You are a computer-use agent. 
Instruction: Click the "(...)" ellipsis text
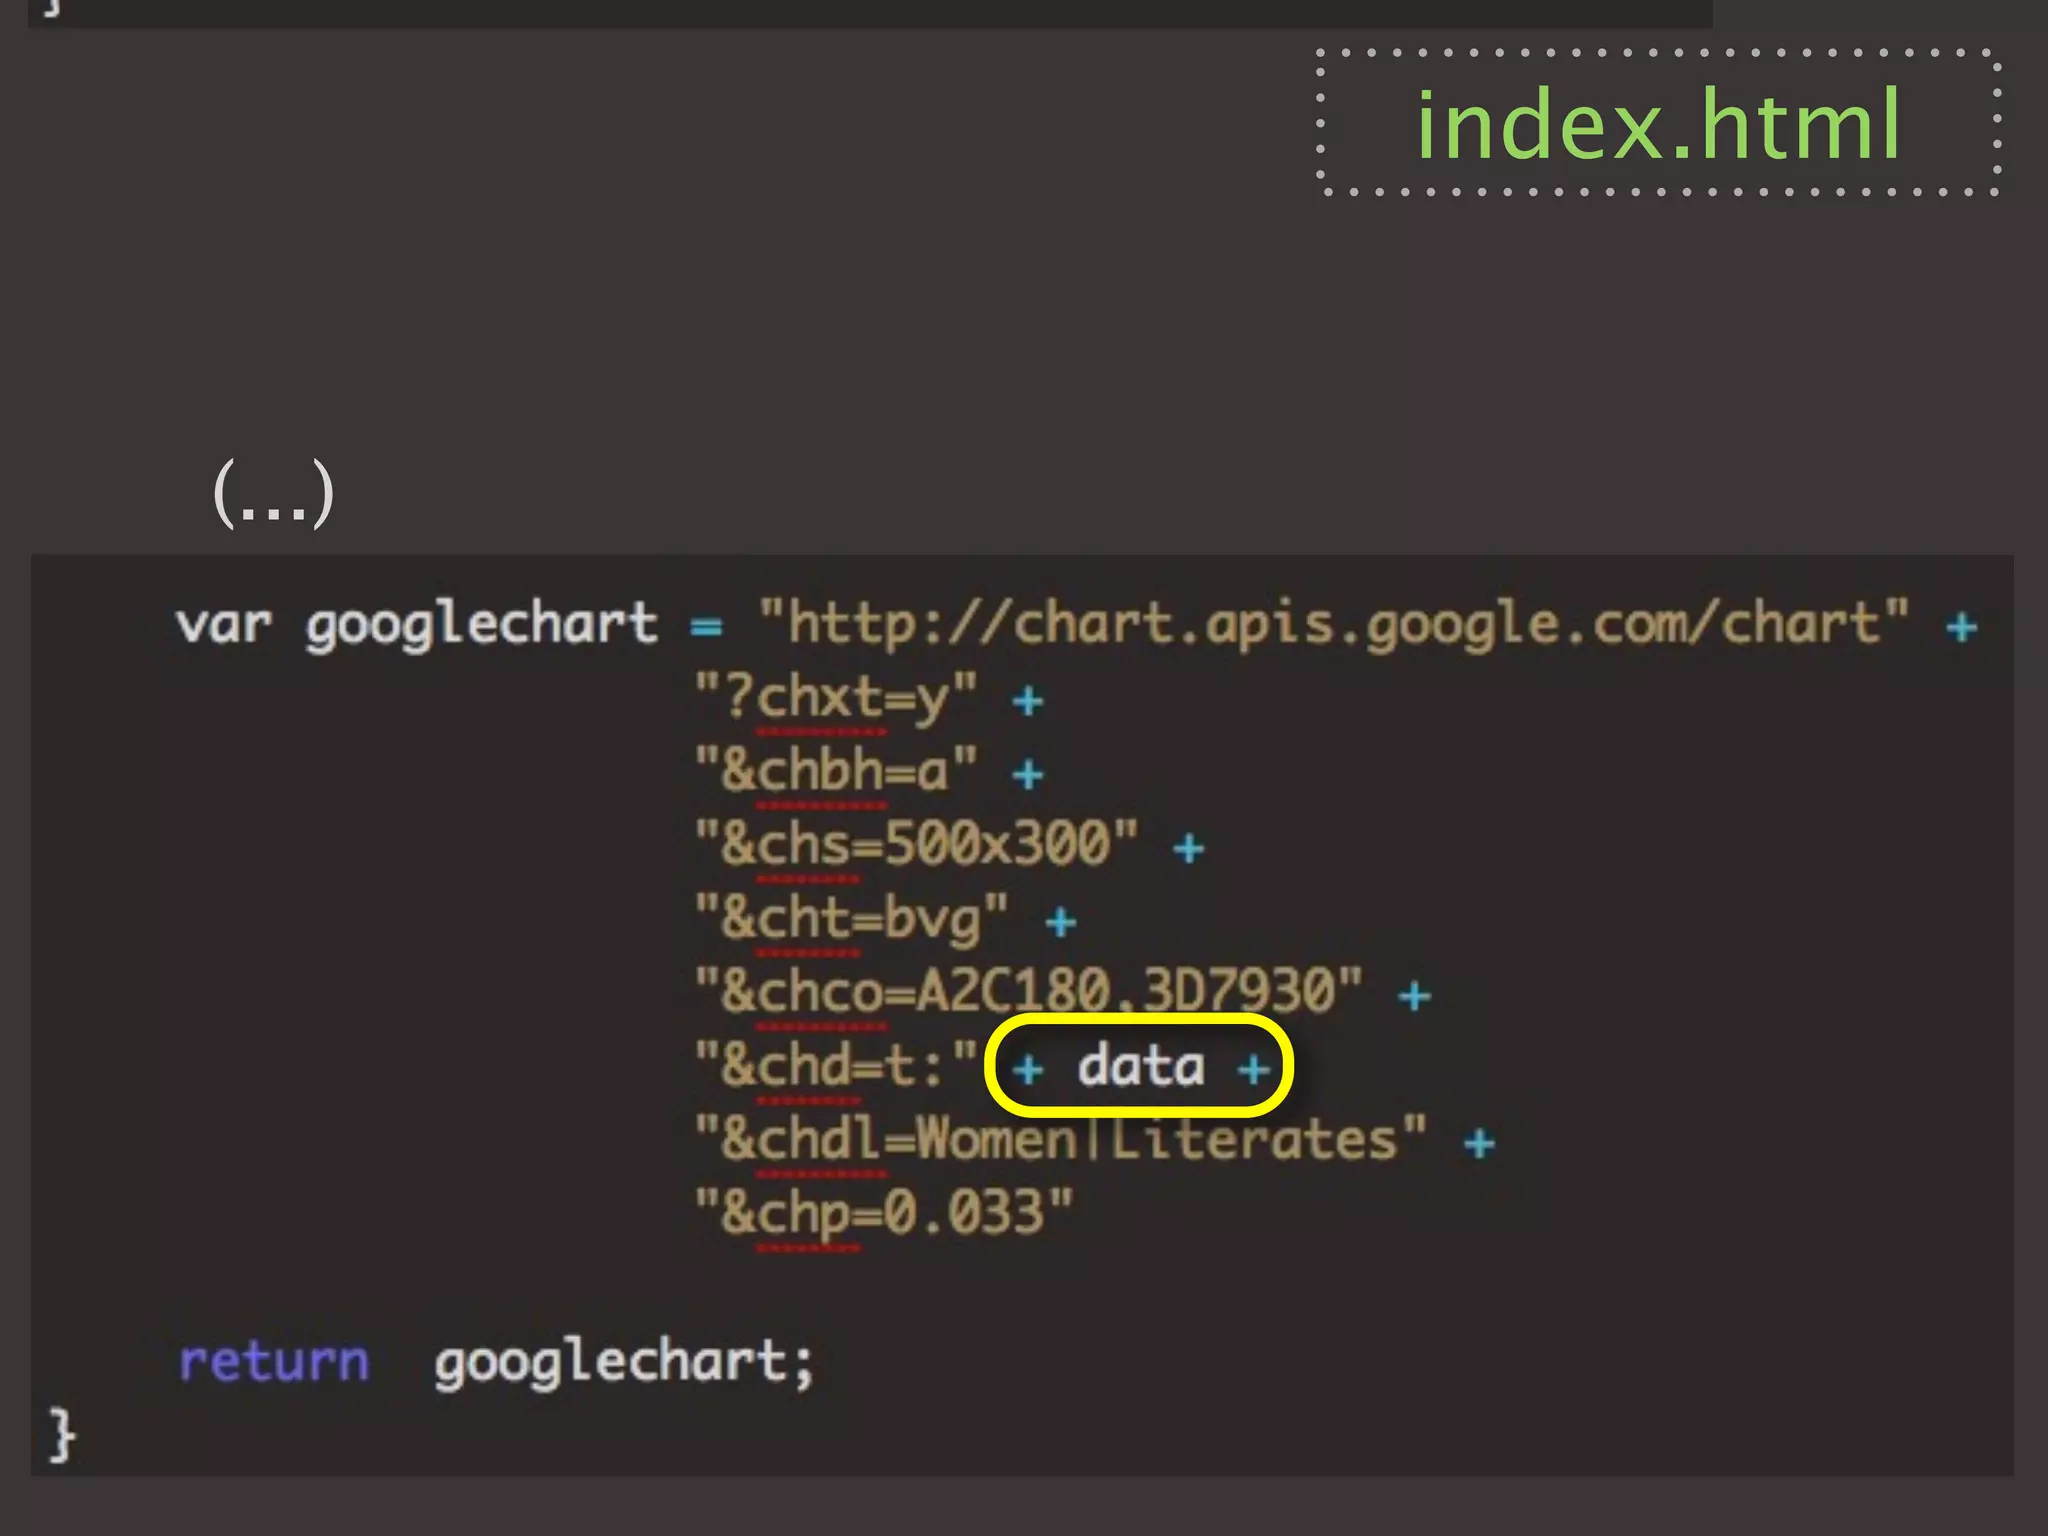pyautogui.click(x=273, y=492)
